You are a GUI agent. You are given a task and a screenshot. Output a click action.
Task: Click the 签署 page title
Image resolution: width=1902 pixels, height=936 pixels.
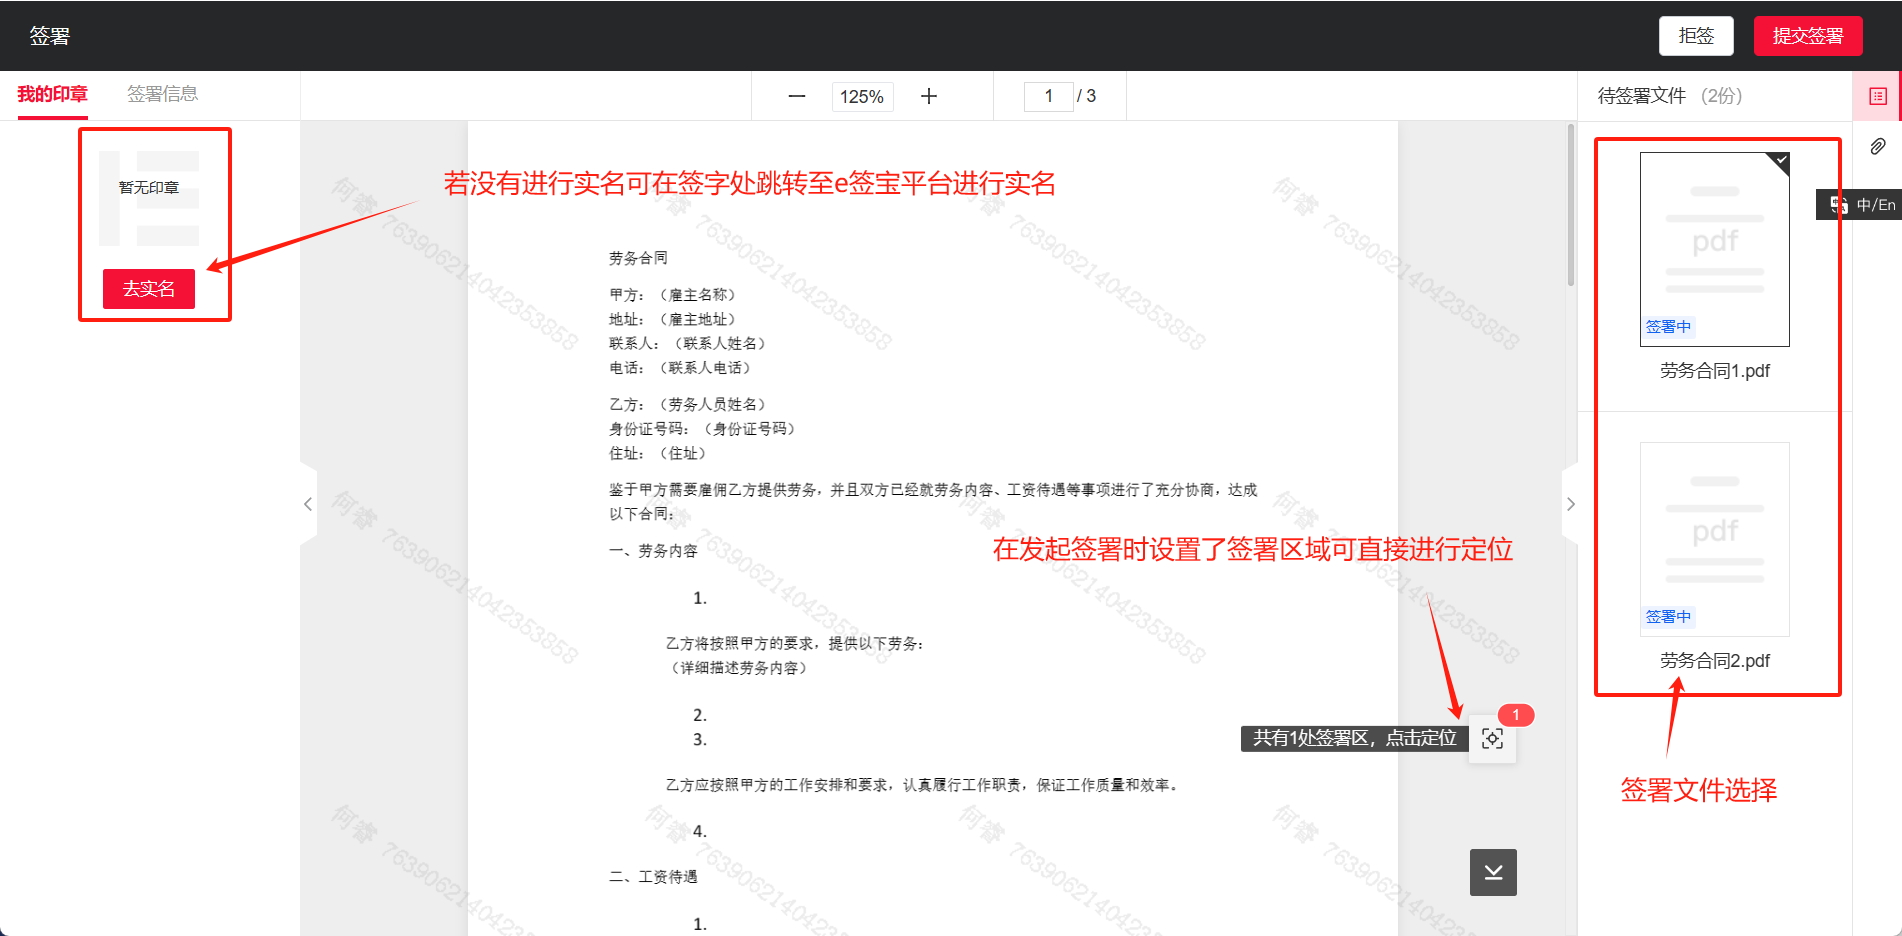click(50, 37)
